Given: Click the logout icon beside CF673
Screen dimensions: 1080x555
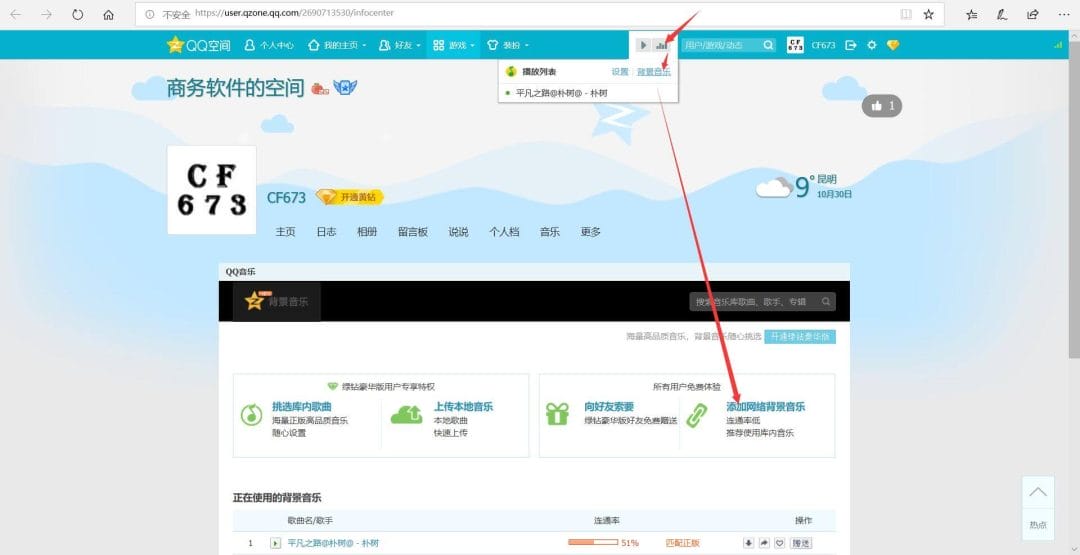Looking at the screenshot, I should pos(851,45).
